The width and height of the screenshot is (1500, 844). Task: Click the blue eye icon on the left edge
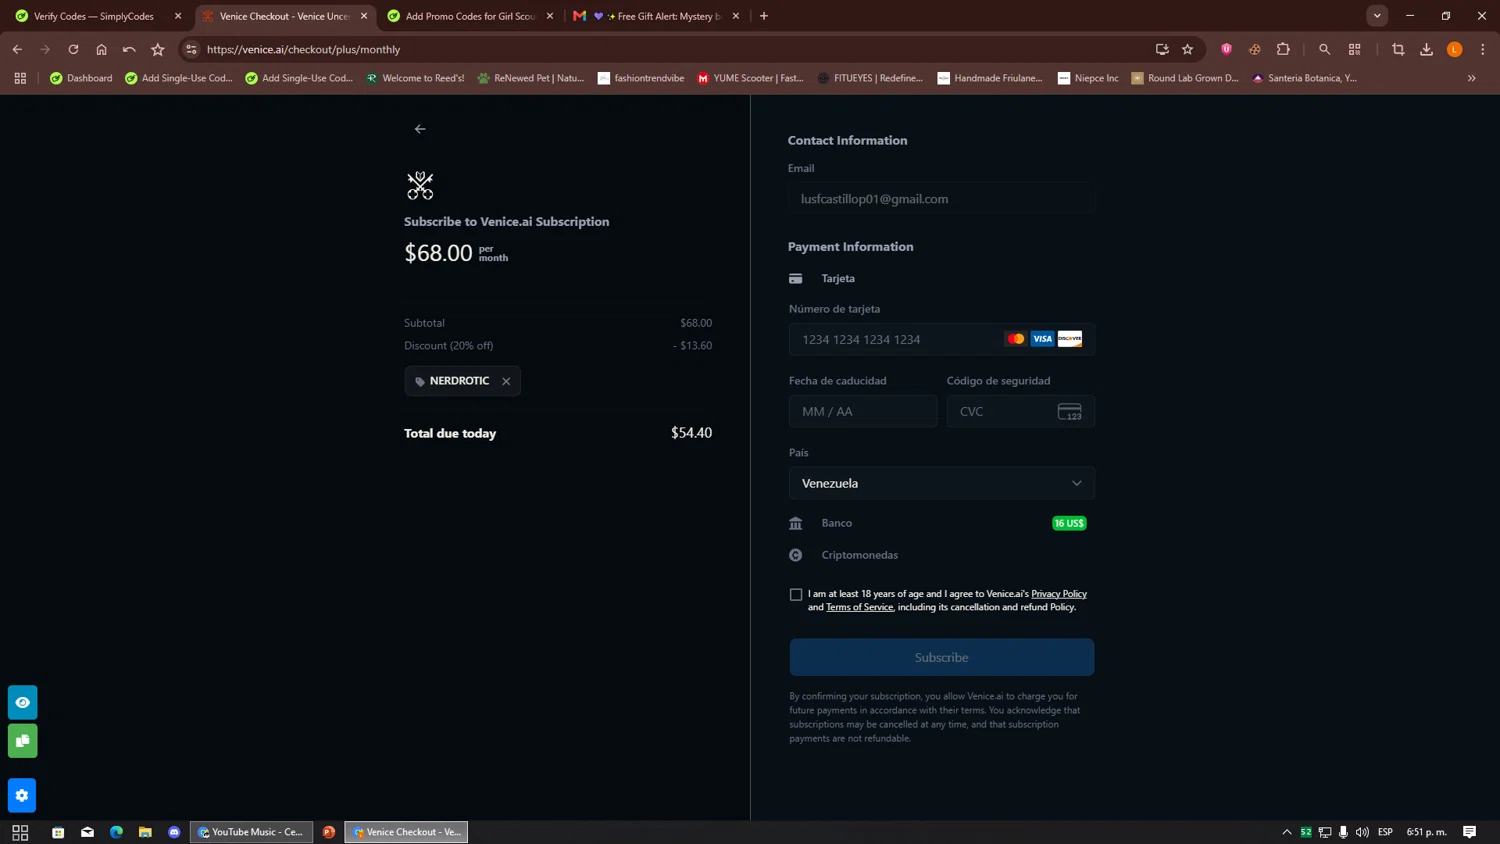pyautogui.click(x=22, y=702)
